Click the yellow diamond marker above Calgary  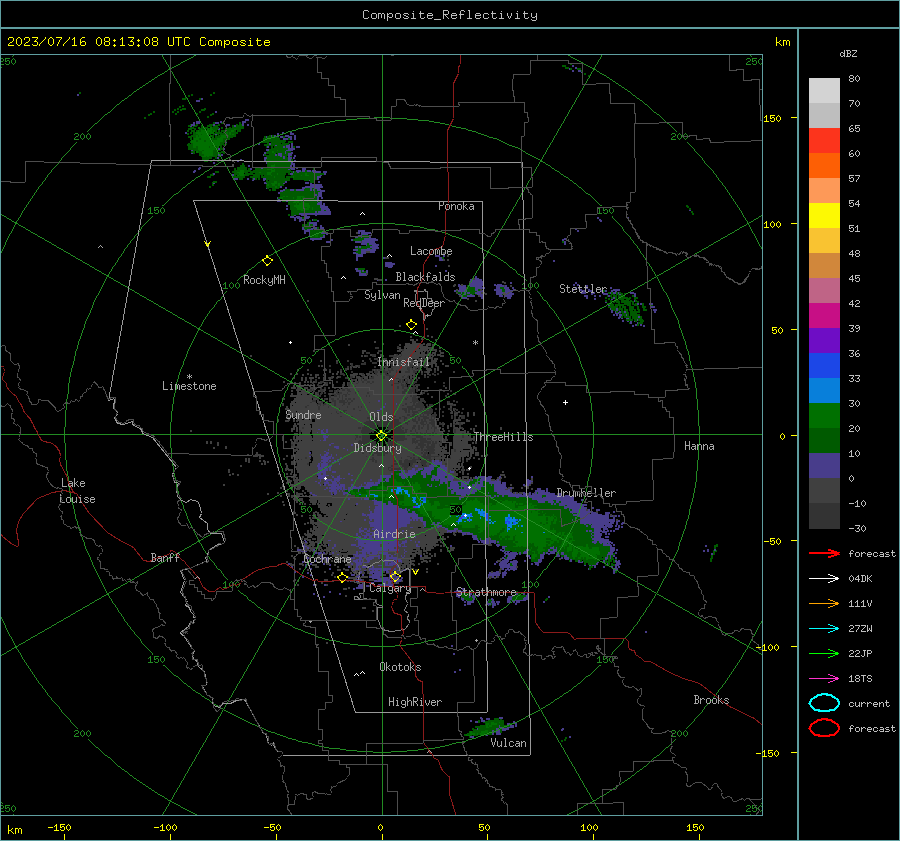coord(395,576)
